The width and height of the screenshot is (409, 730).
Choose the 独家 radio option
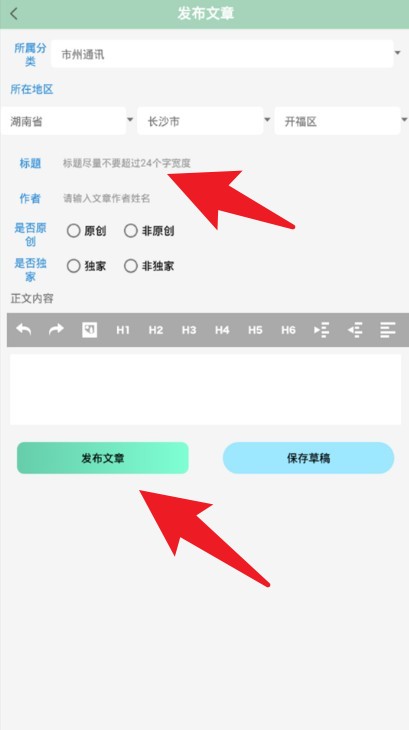[87, 266]
